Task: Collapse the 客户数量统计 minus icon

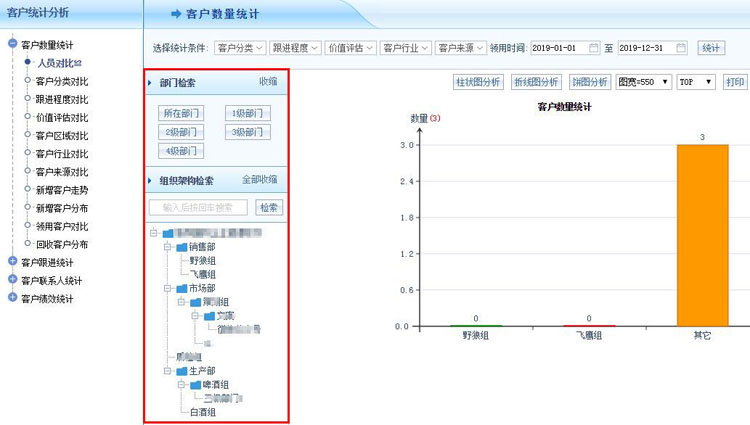Action: coord(12,44)
